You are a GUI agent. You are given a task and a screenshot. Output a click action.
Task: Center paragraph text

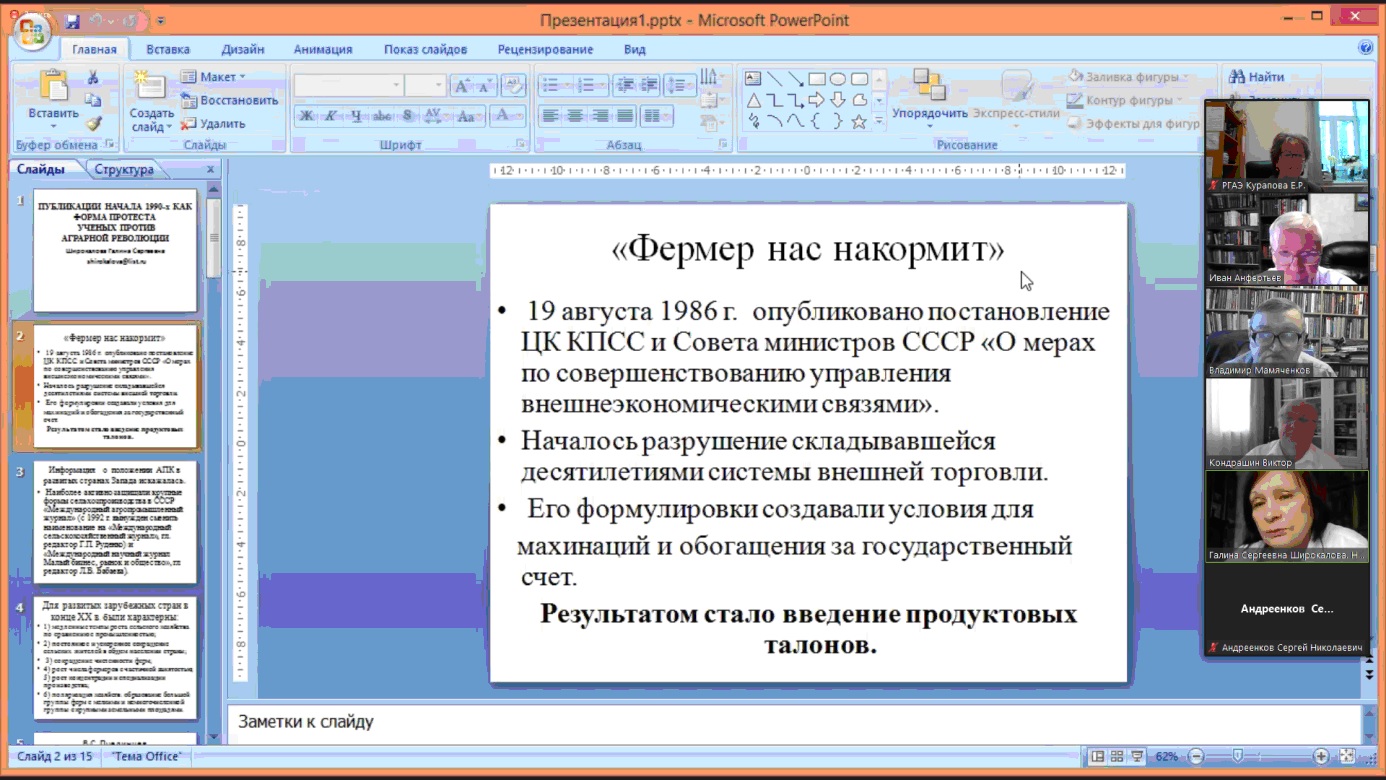pyautogui.click(x=575, y=116)
